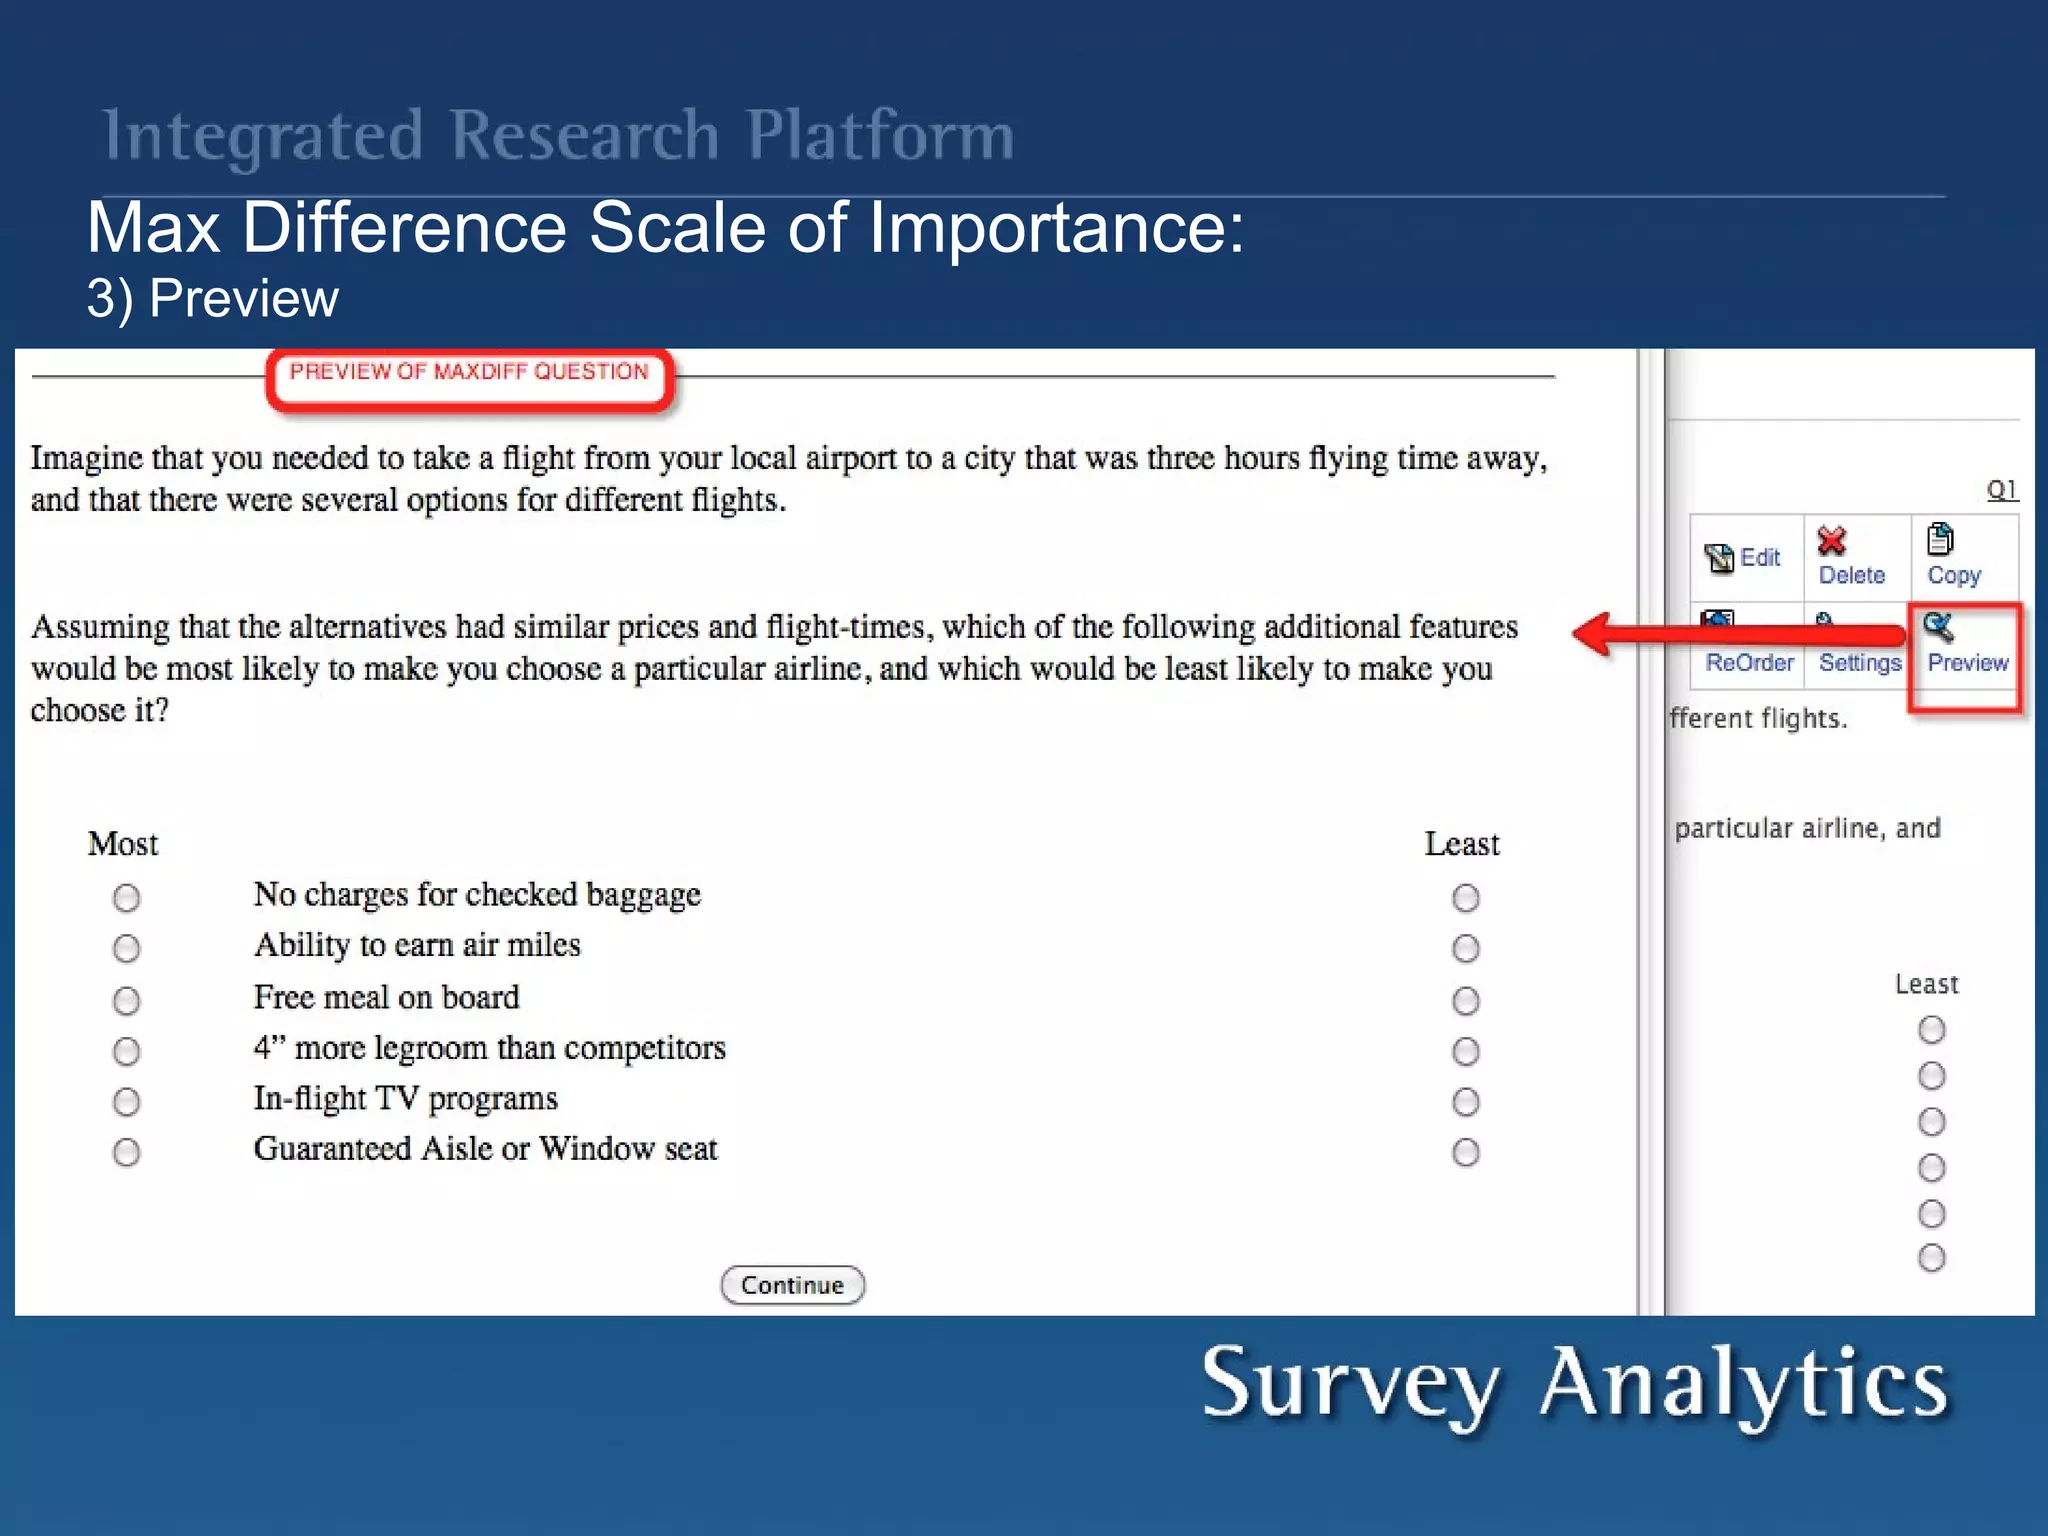This screenshot has width=2048, height=1536.
Task: Select Least for No charges for checked baggage
Action: coord(1466,897)
